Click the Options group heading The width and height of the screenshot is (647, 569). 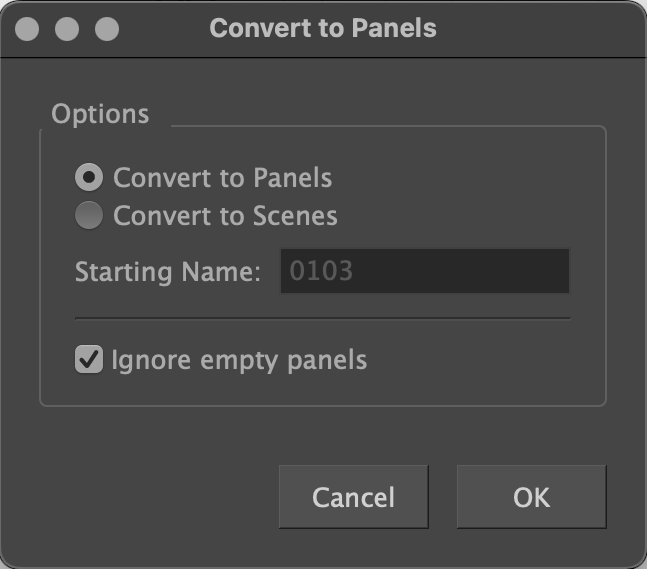(x=100, y=114)
